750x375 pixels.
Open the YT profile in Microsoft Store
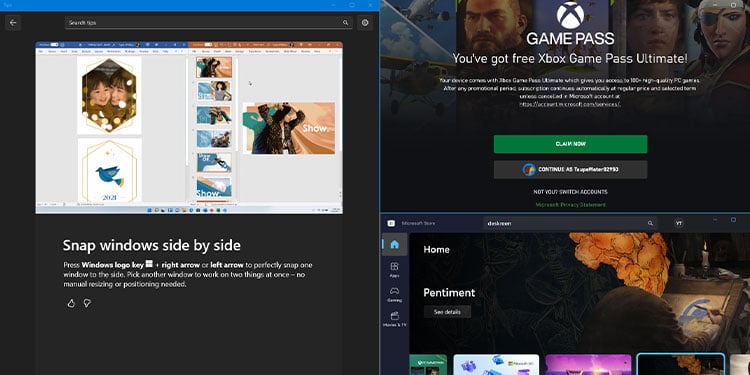(679, 223)
